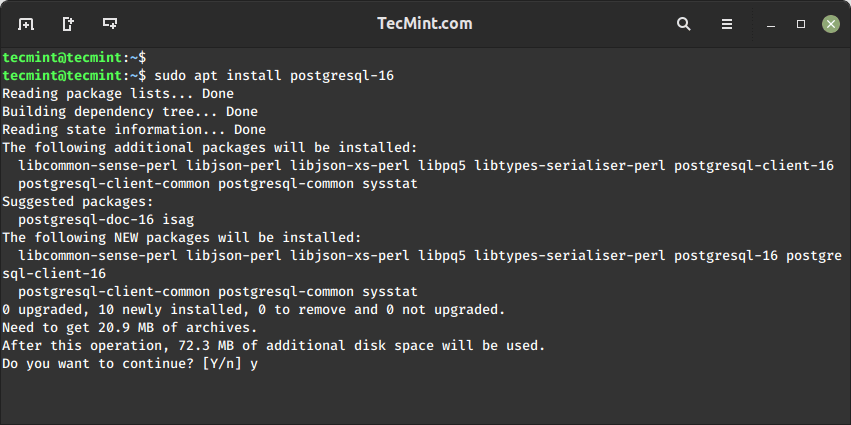Click the '72.3 MB of additional disk space' line
Screen dimensions: 851x425
coord(273,346)
